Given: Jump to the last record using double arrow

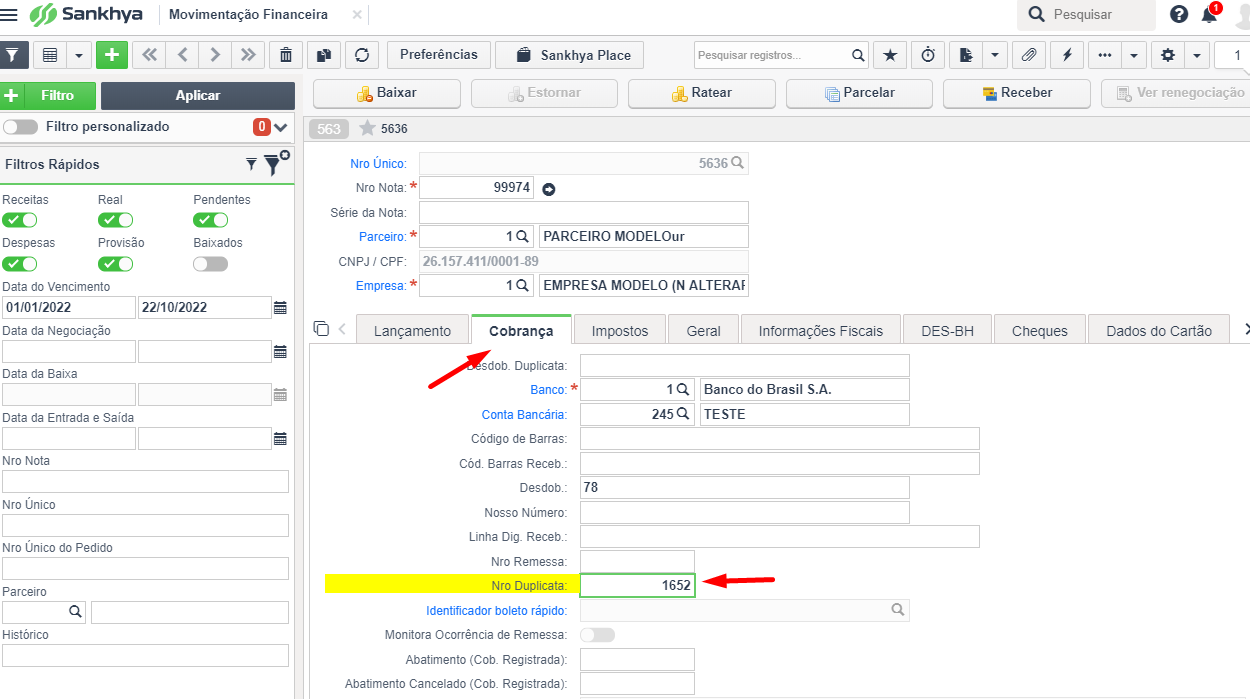Looking at the screenshot, I should pos(248,55).
